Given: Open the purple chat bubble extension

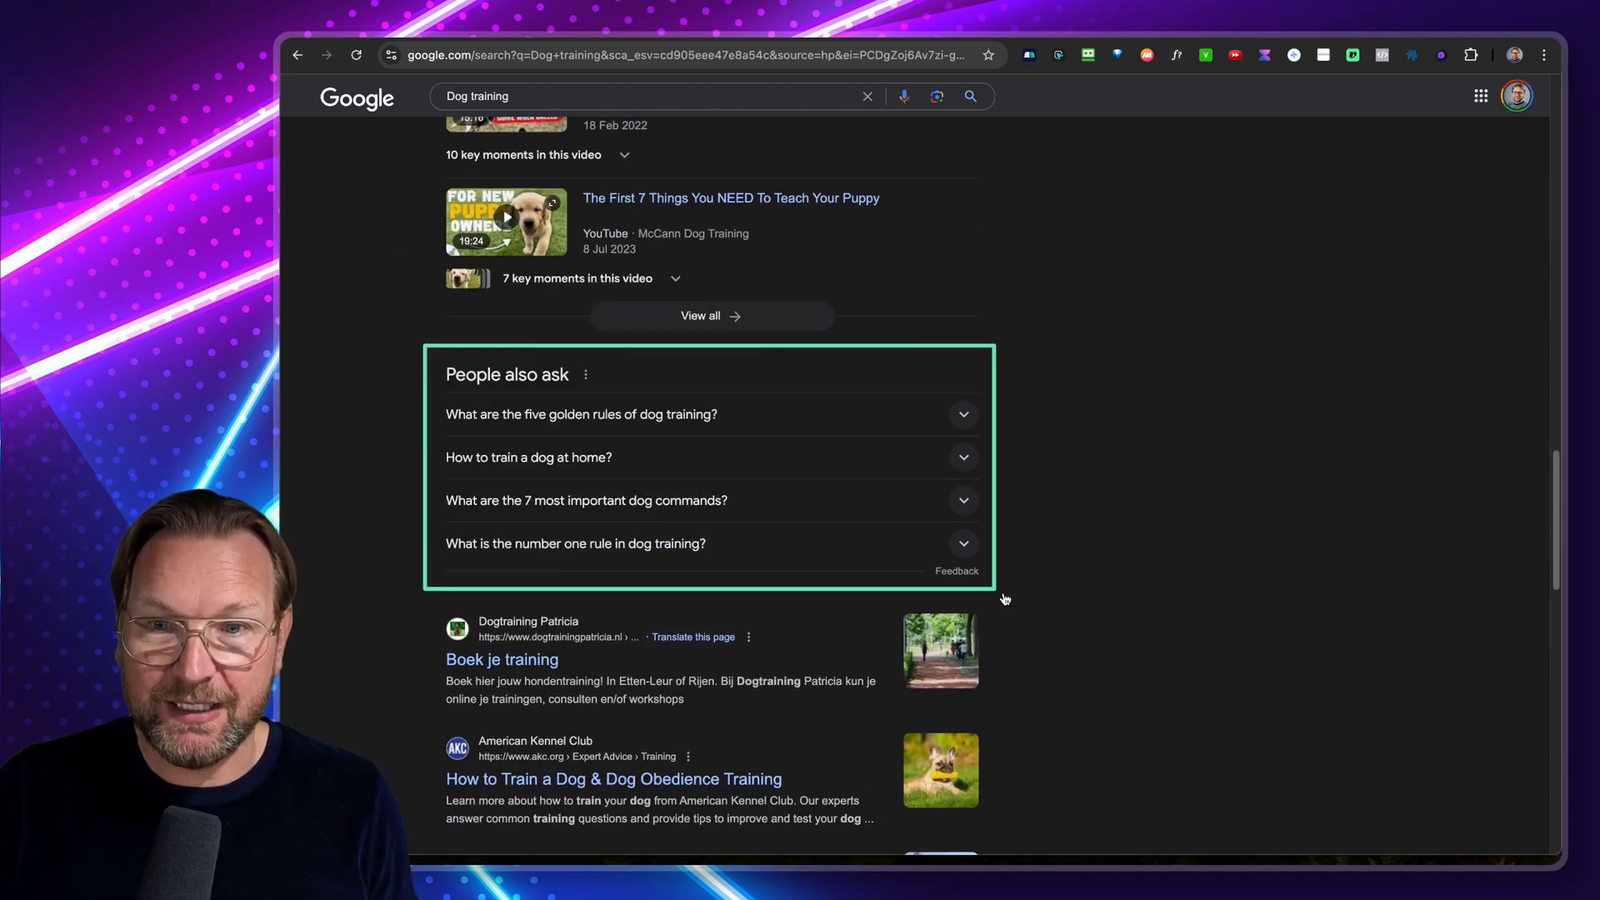Looking at the screenshot, I should coord(1441,55).
